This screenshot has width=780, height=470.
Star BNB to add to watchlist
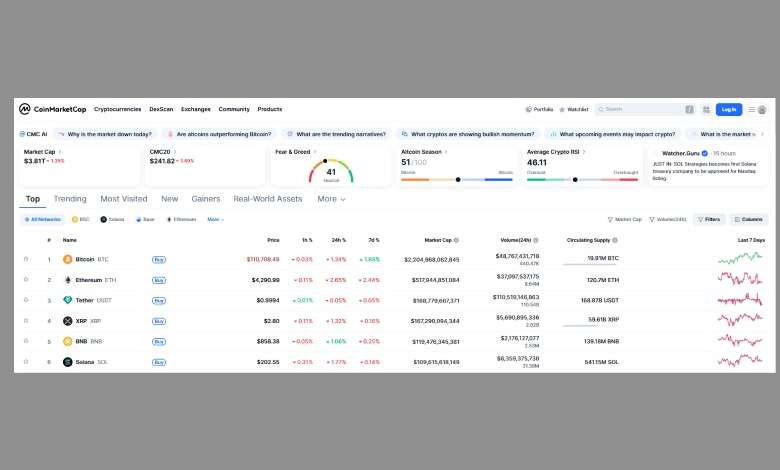tap(26, 341)
